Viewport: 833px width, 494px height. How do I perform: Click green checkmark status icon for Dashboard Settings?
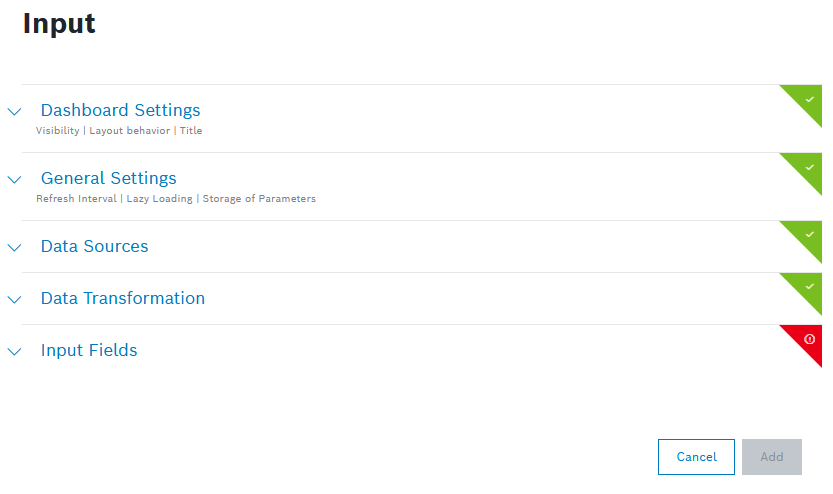pyautogui.click(x=809, y=99)
